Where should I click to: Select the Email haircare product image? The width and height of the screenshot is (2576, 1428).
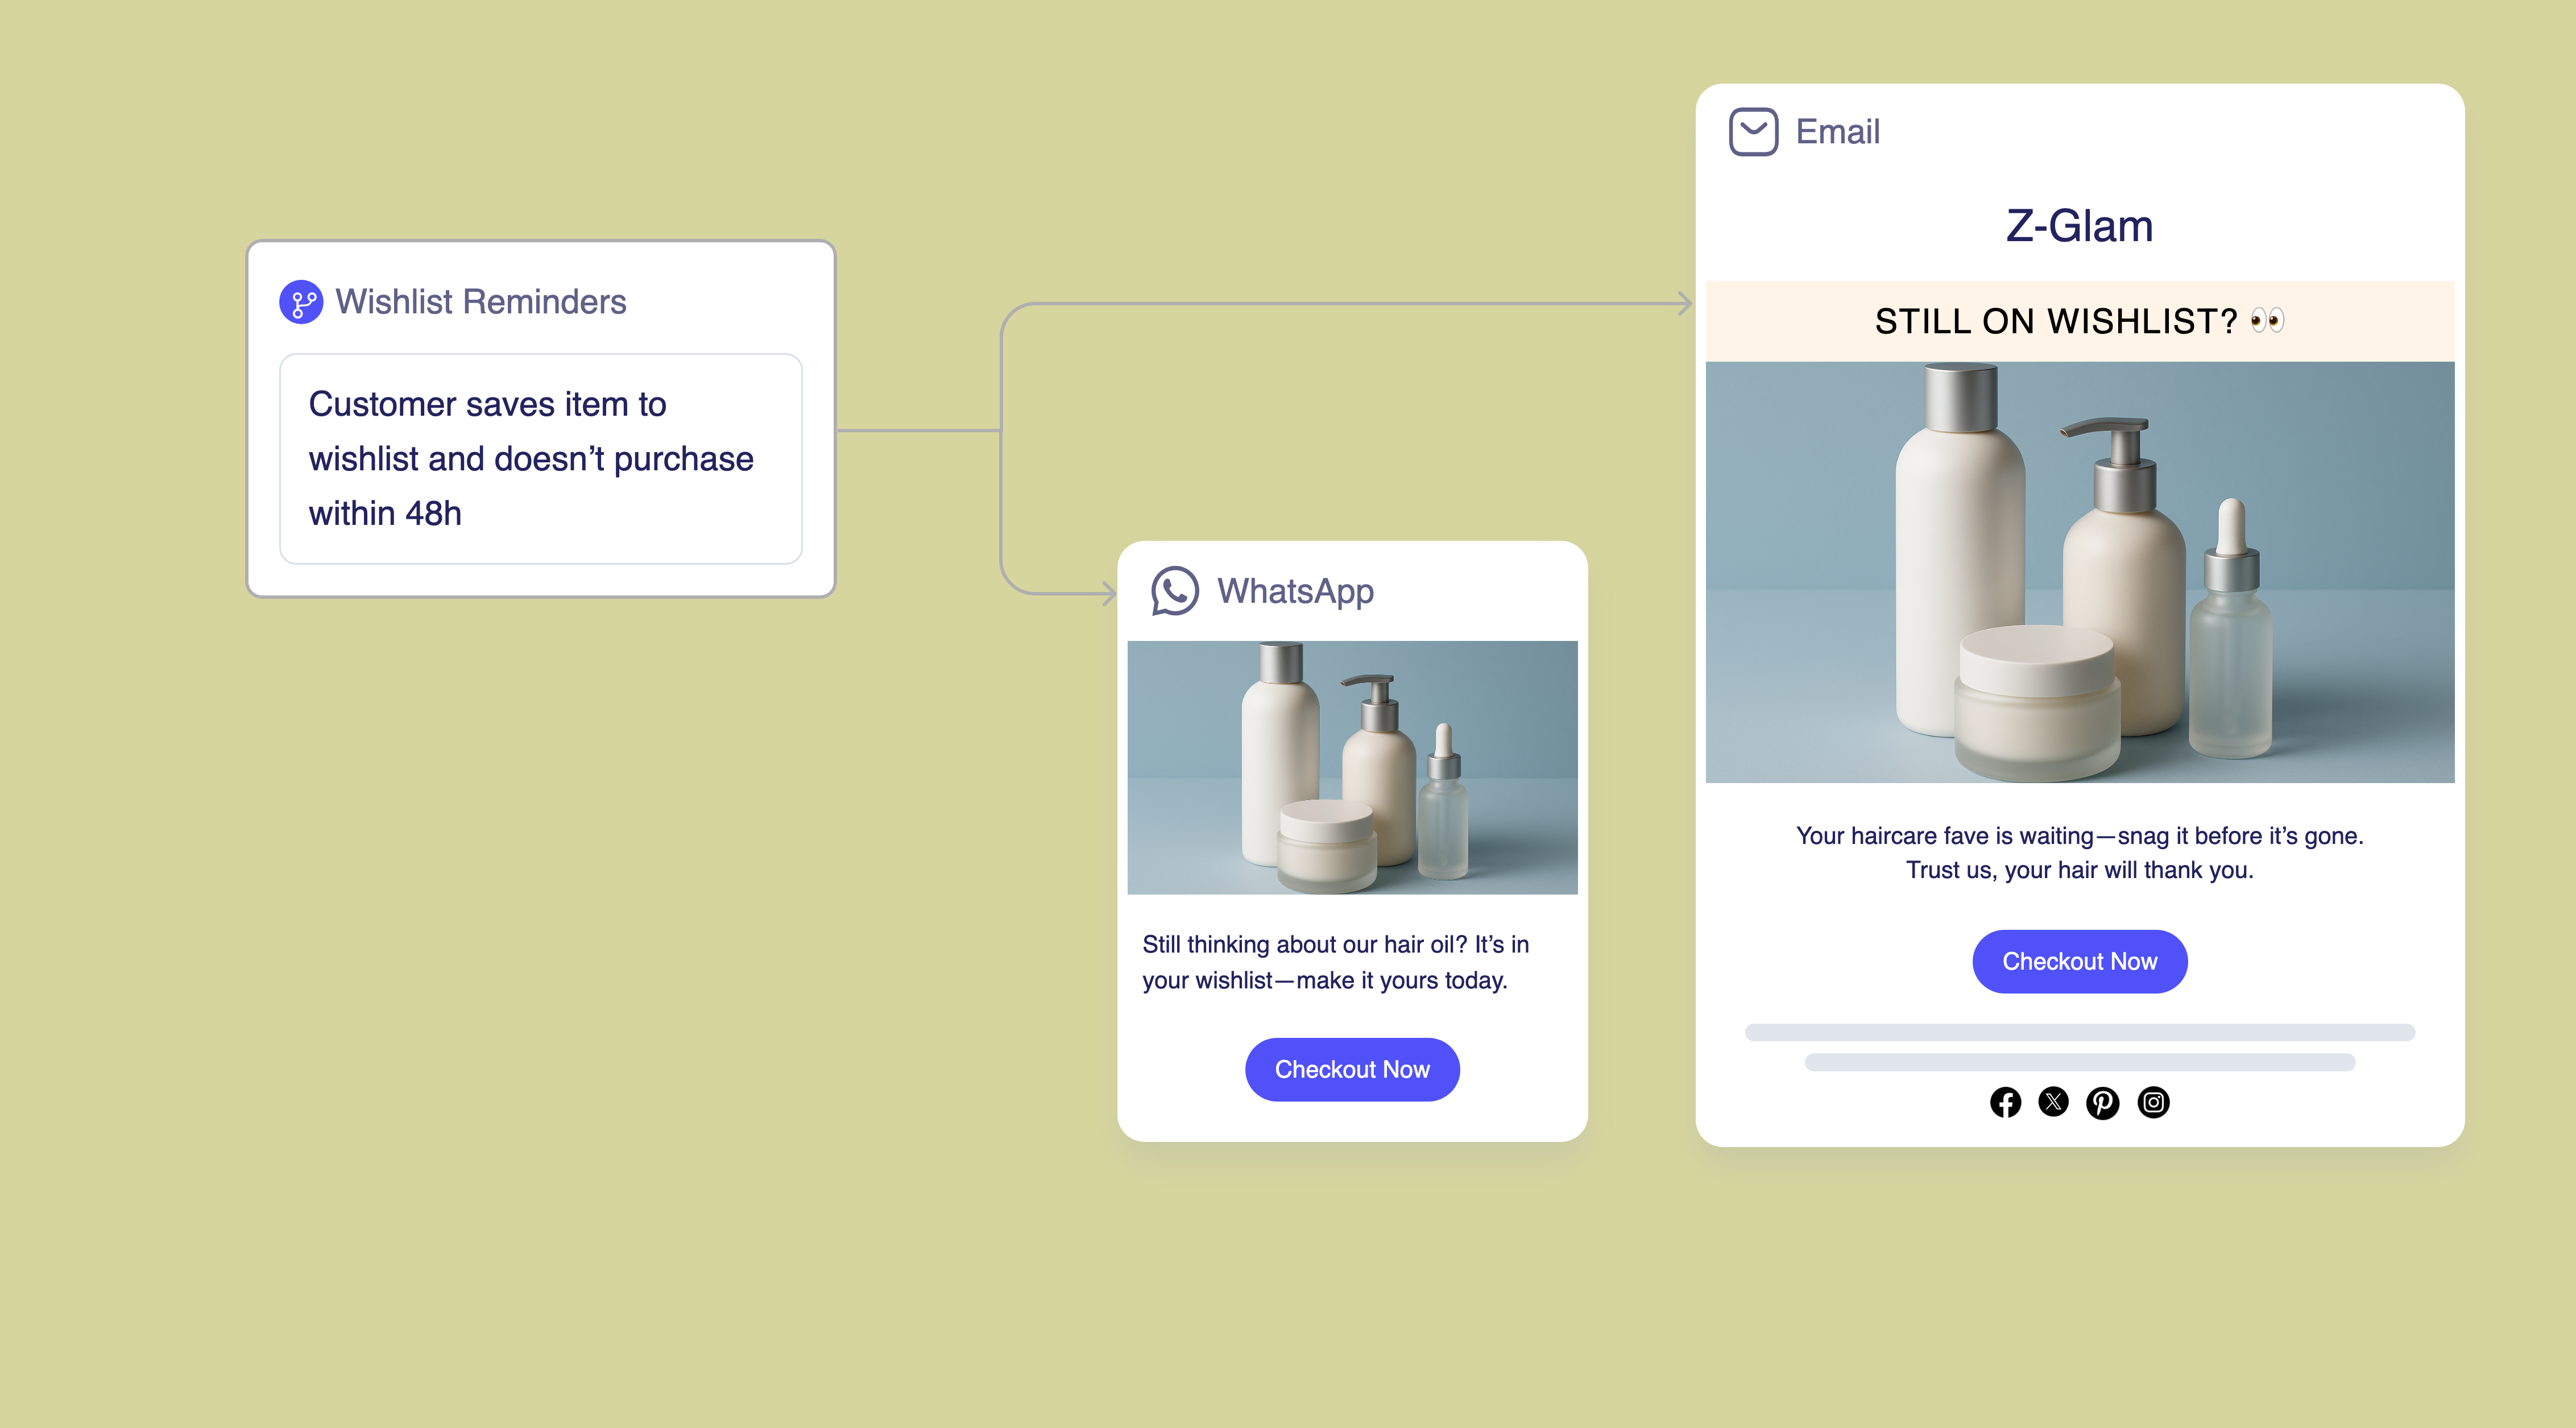pos(2080,572)
